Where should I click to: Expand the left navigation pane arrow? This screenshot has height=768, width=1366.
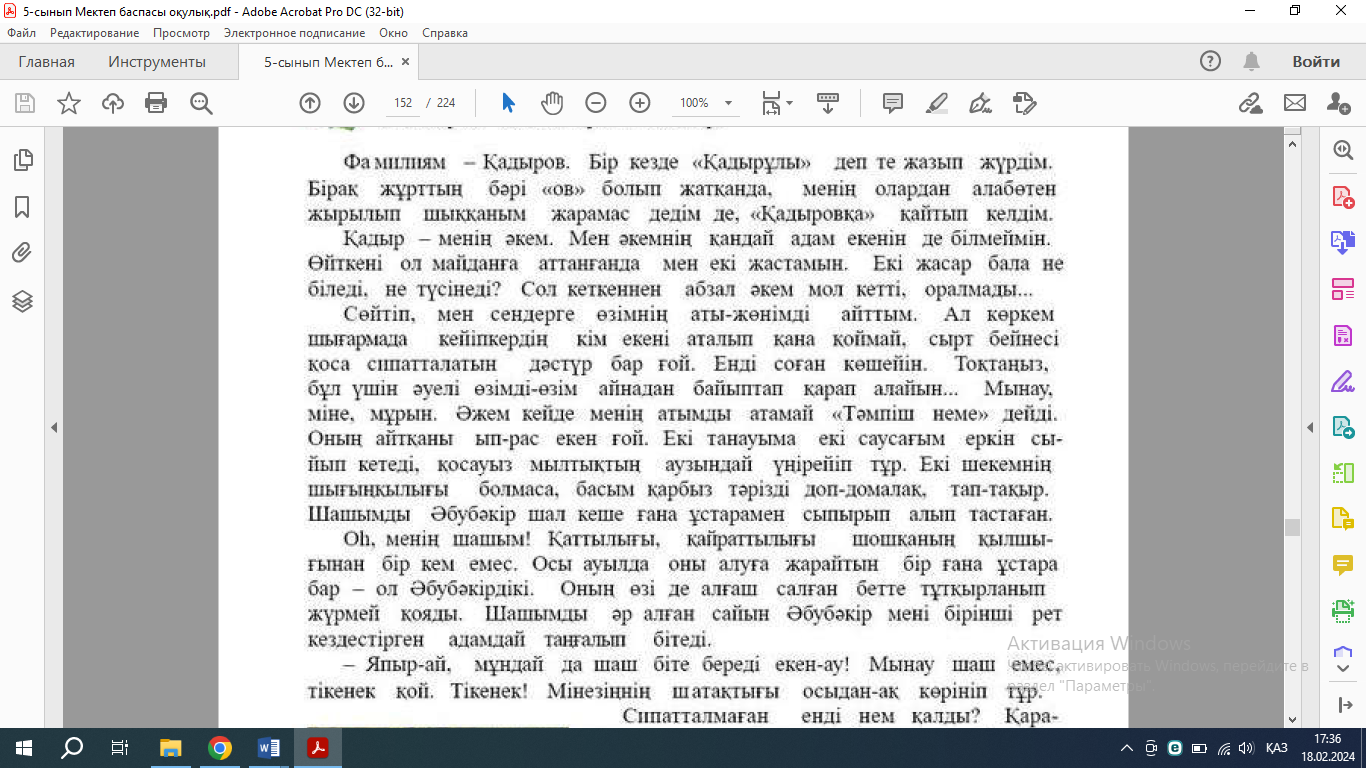click(54, 428)
